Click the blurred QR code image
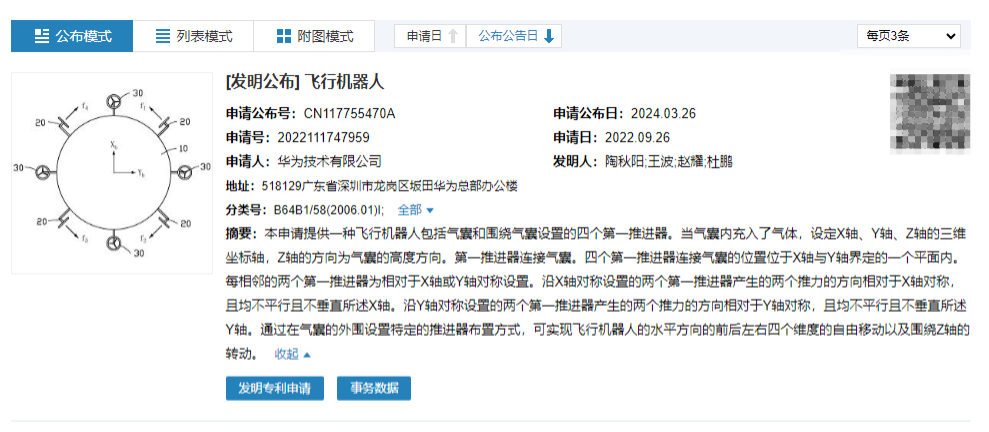Viewport: 989px width, 432px height. click(930, 114)
